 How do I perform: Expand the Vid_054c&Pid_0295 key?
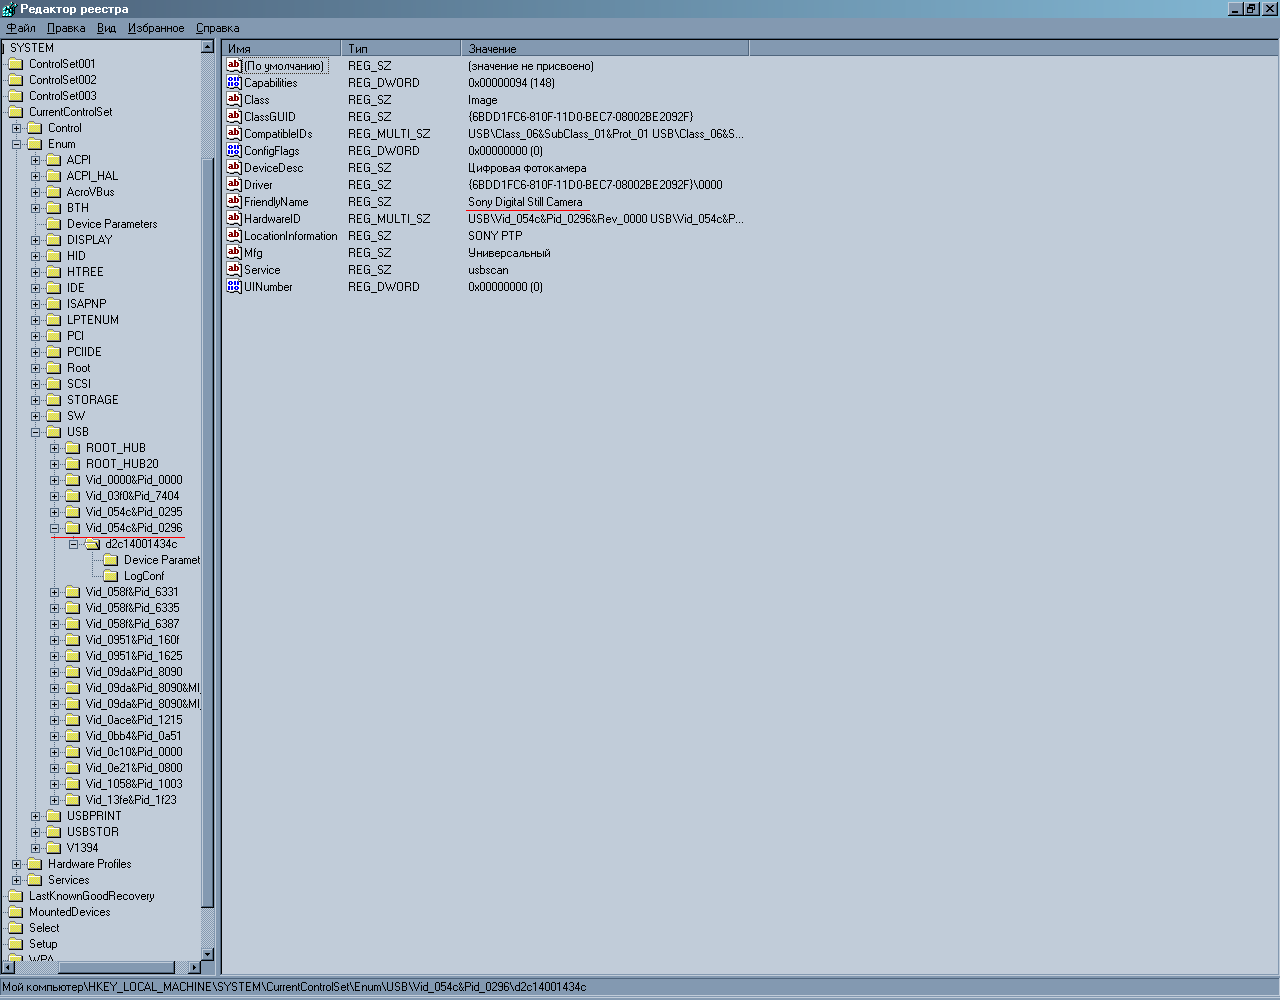coord(55,512)
